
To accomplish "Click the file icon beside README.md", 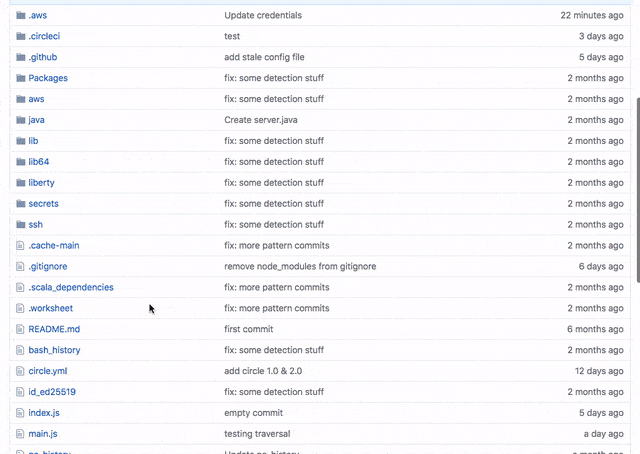I will point(20,329).
